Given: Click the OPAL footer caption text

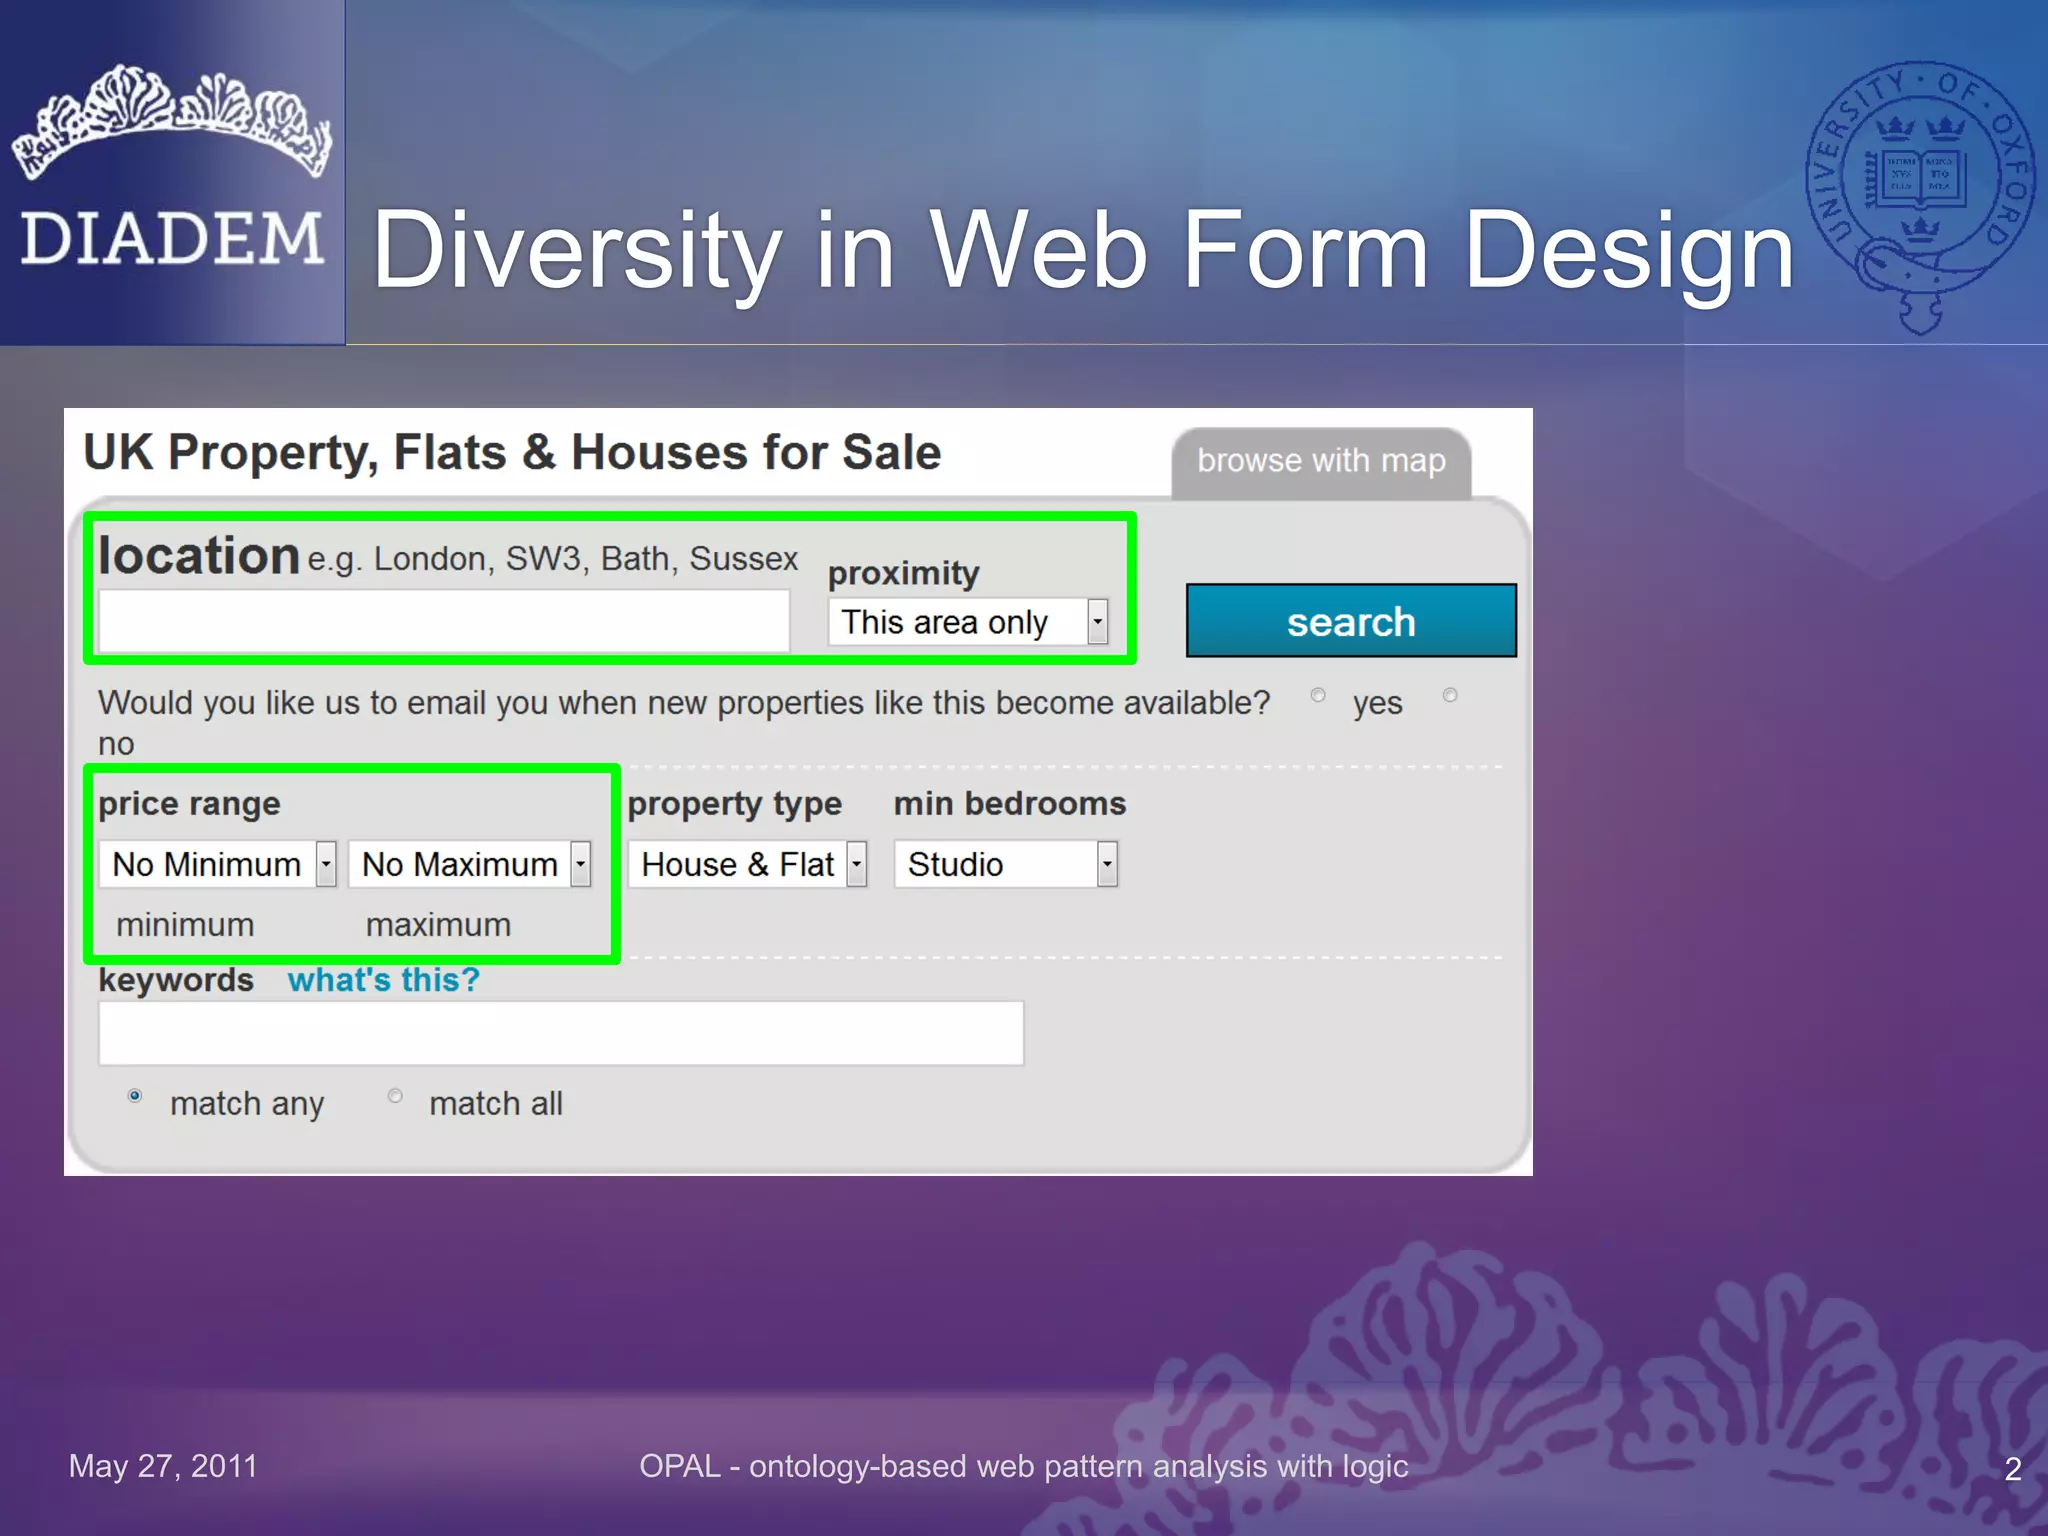Looking at the screenshot, I should (1023, 1466).
